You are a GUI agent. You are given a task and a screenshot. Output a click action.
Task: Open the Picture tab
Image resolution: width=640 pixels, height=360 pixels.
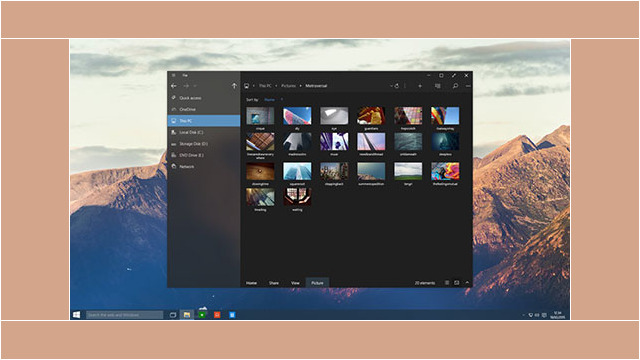pos(317,283)
